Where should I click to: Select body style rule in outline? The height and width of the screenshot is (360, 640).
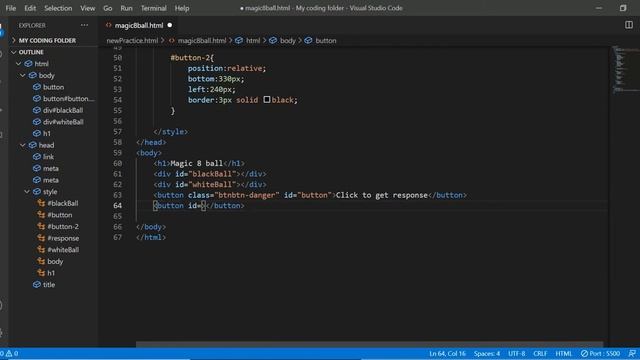(55, 262)
